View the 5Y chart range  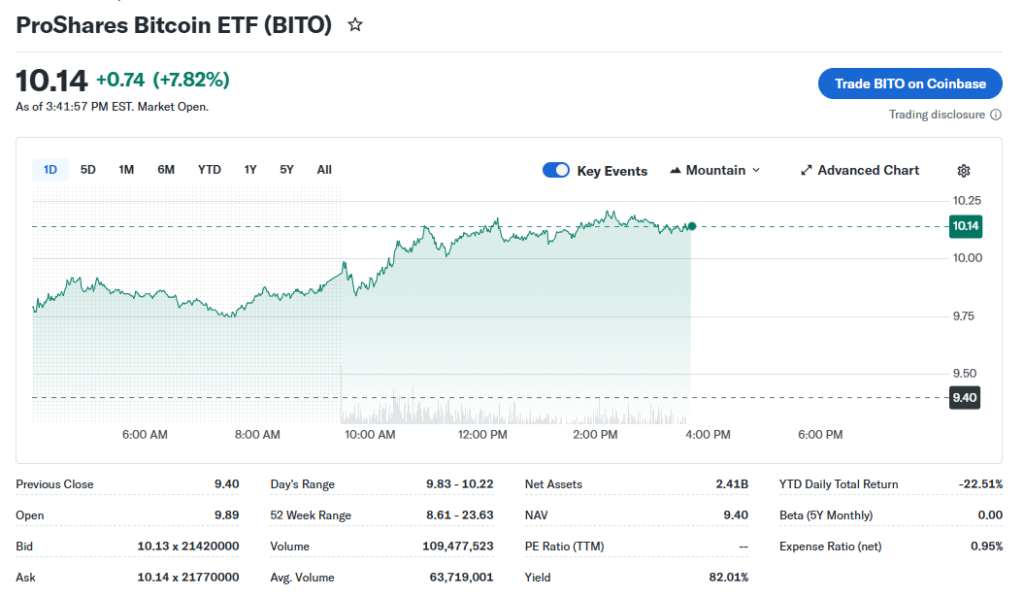(287, 170)
